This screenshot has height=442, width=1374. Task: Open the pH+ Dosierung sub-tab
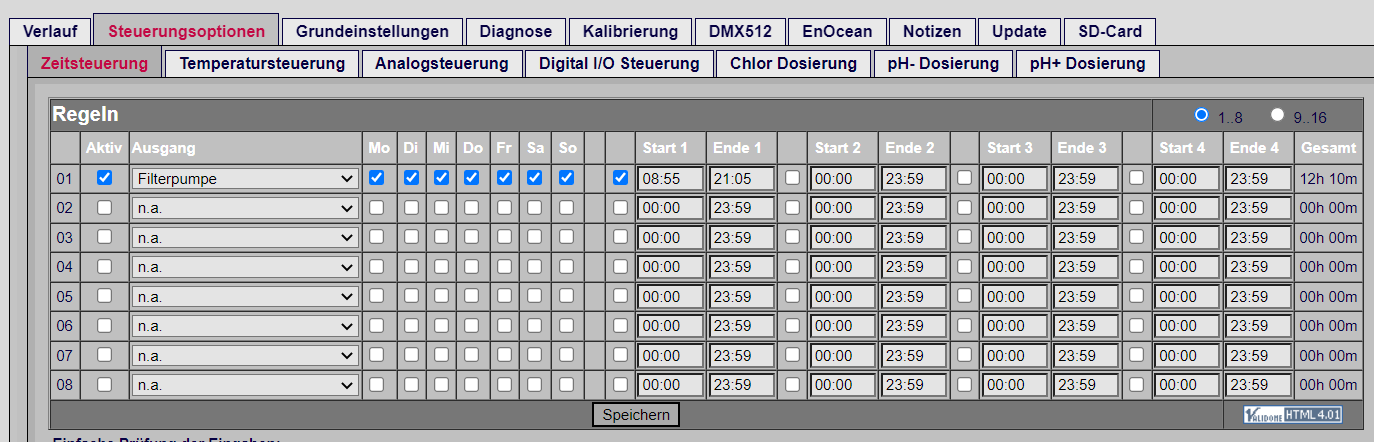pos(1088,63)
